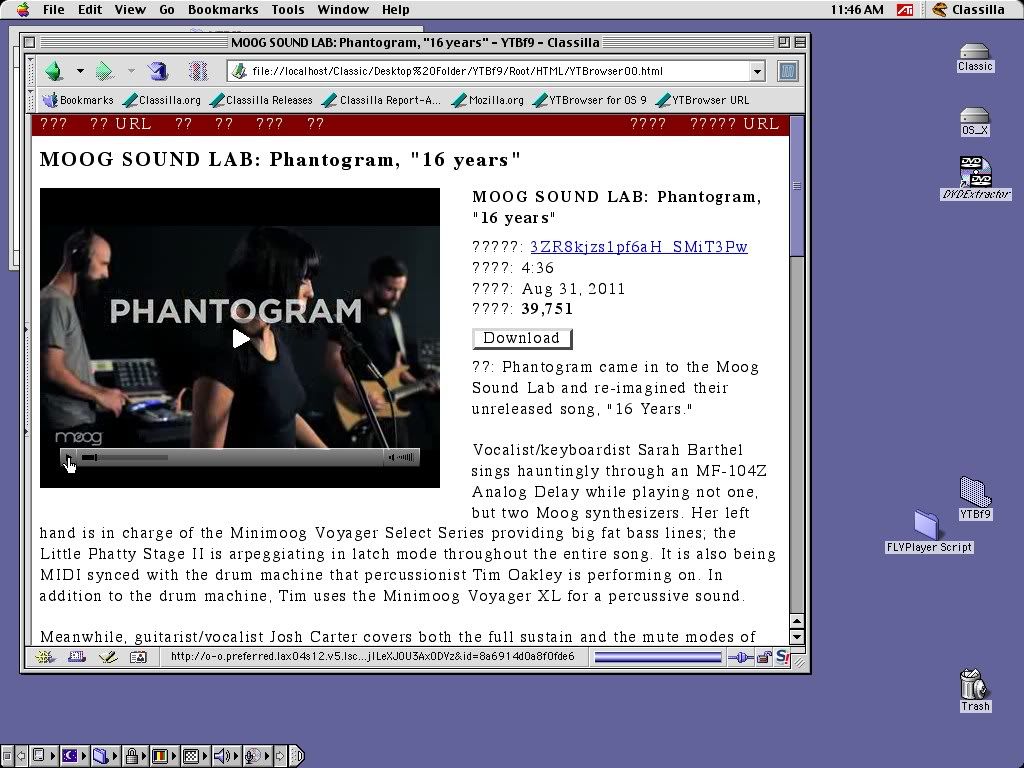Click the address bar URL field

click(498, 71)
